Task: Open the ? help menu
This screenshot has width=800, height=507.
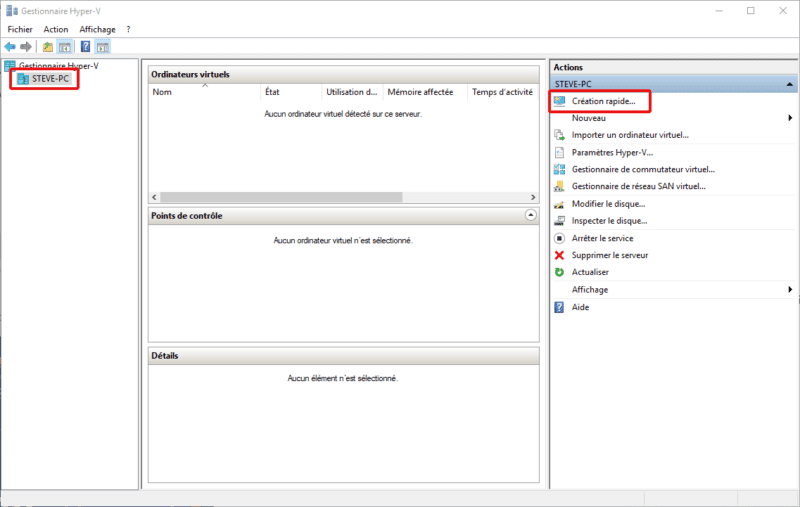Action: [128, 30]
